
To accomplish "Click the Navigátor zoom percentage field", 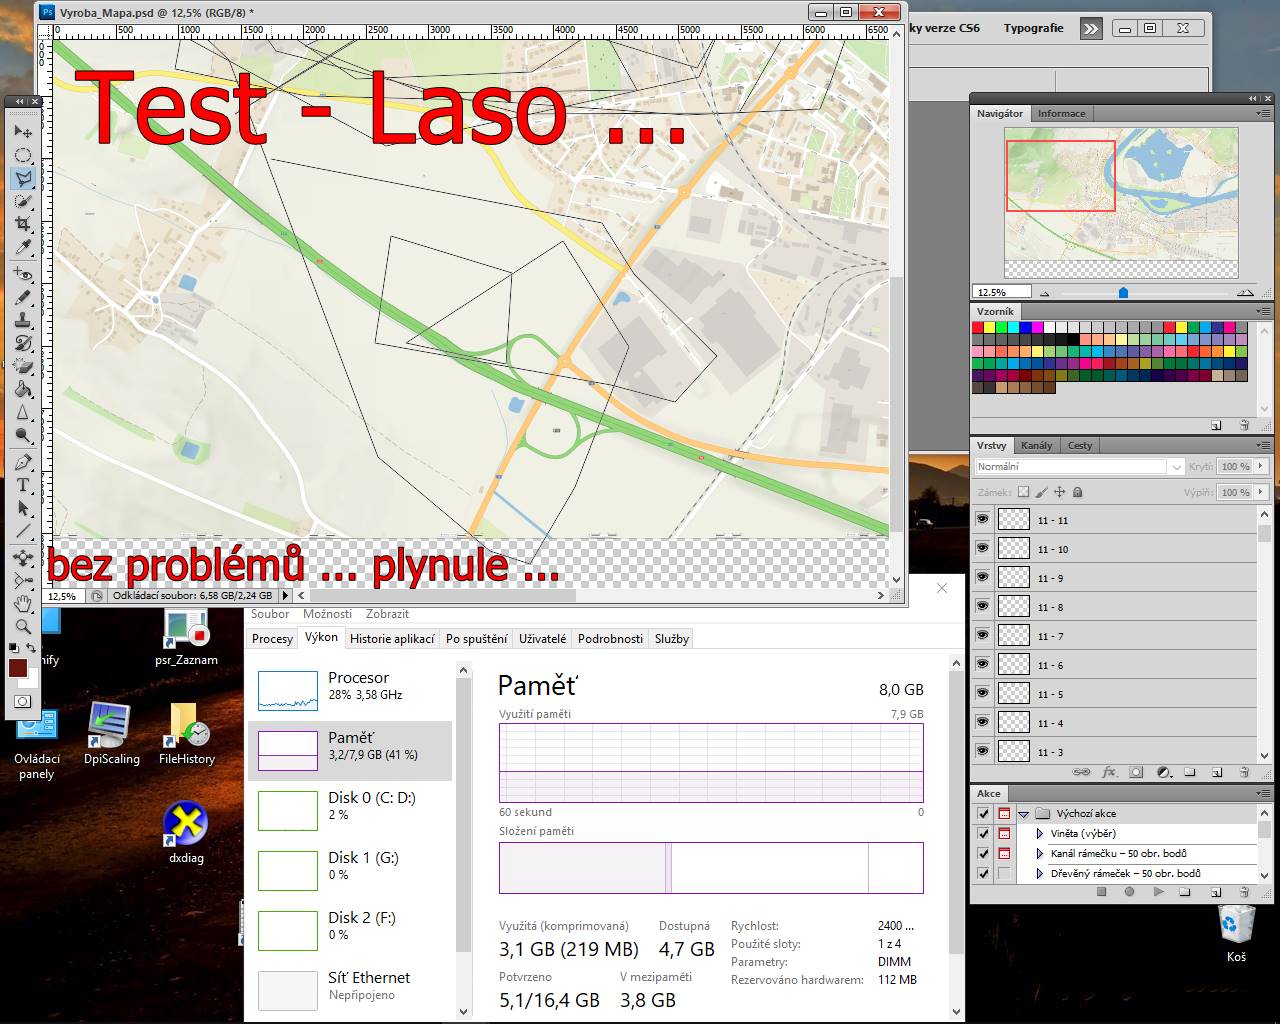I will pos(1000,293).
